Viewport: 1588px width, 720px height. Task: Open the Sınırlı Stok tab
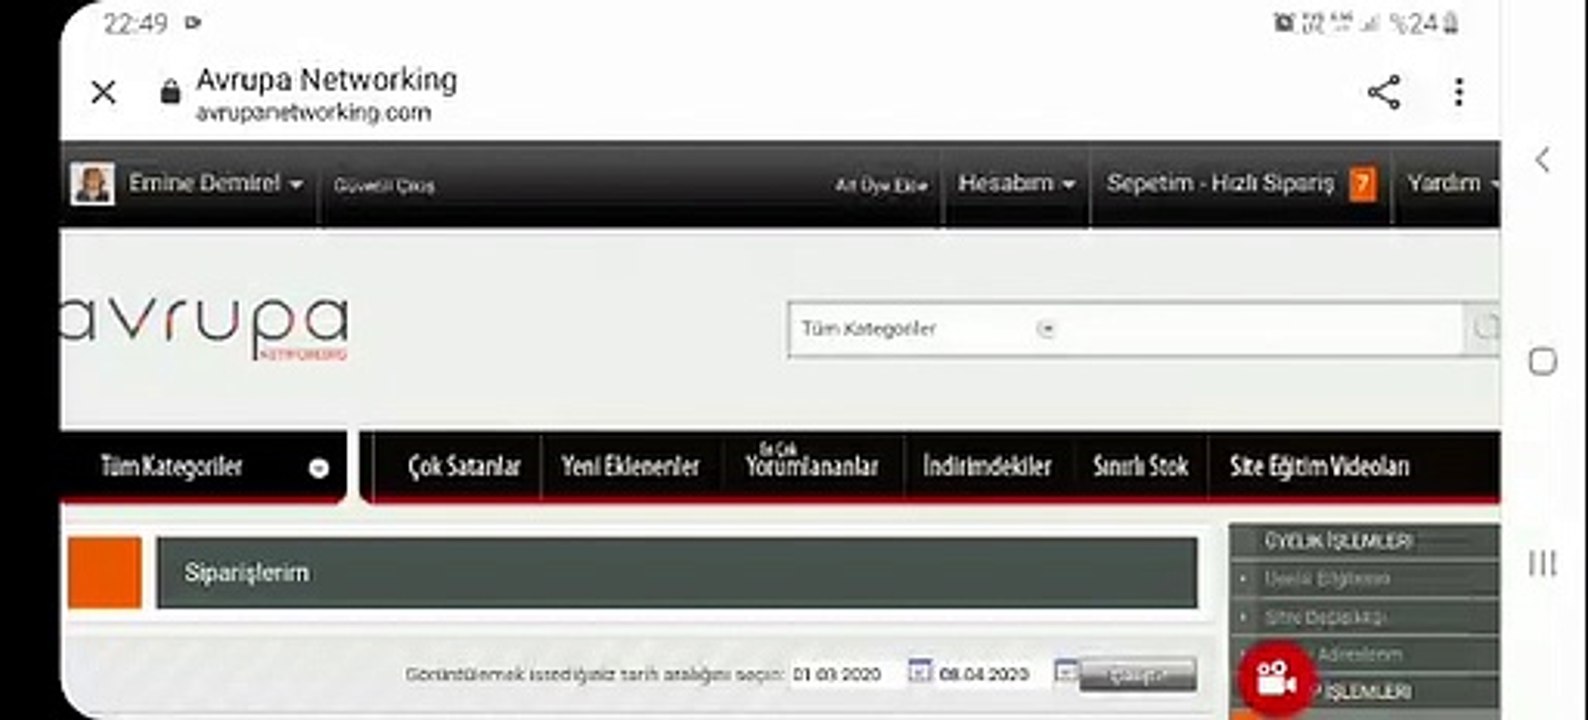click(1140, 466)
